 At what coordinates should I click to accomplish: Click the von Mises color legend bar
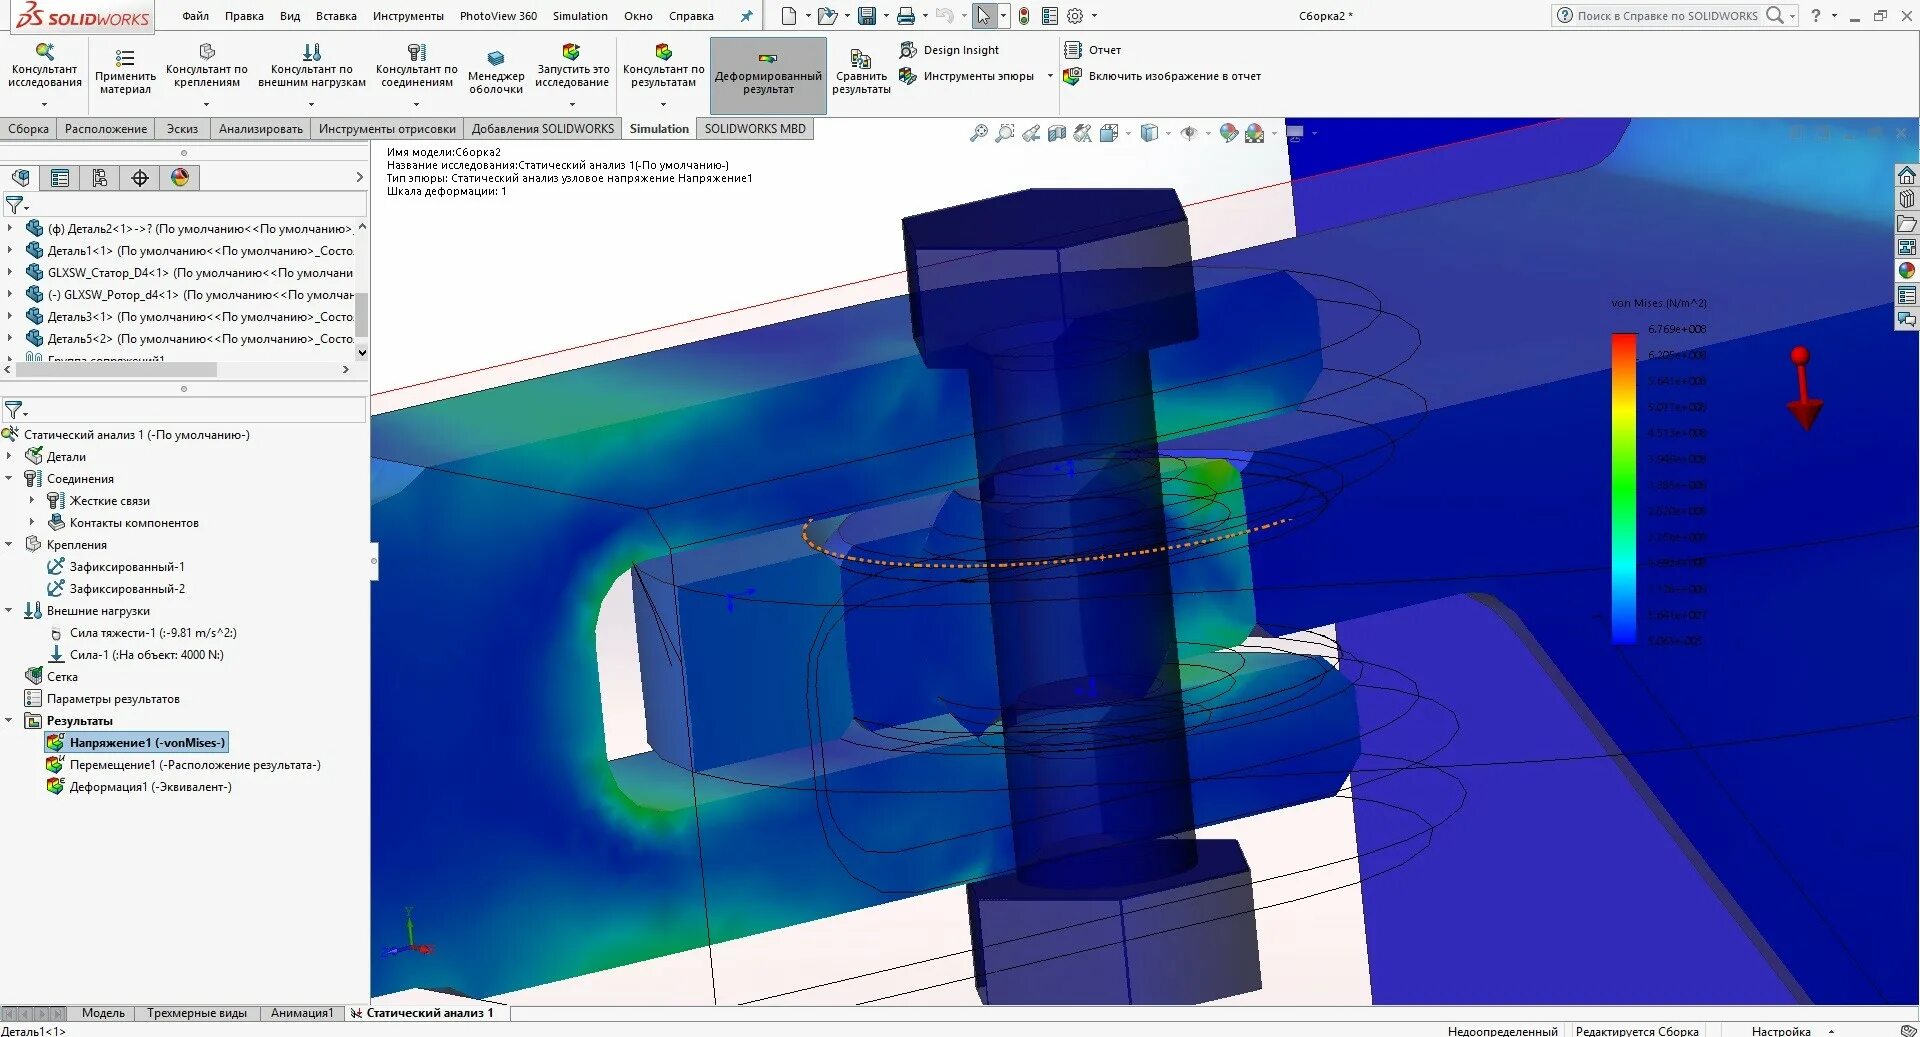point(1624,488)
